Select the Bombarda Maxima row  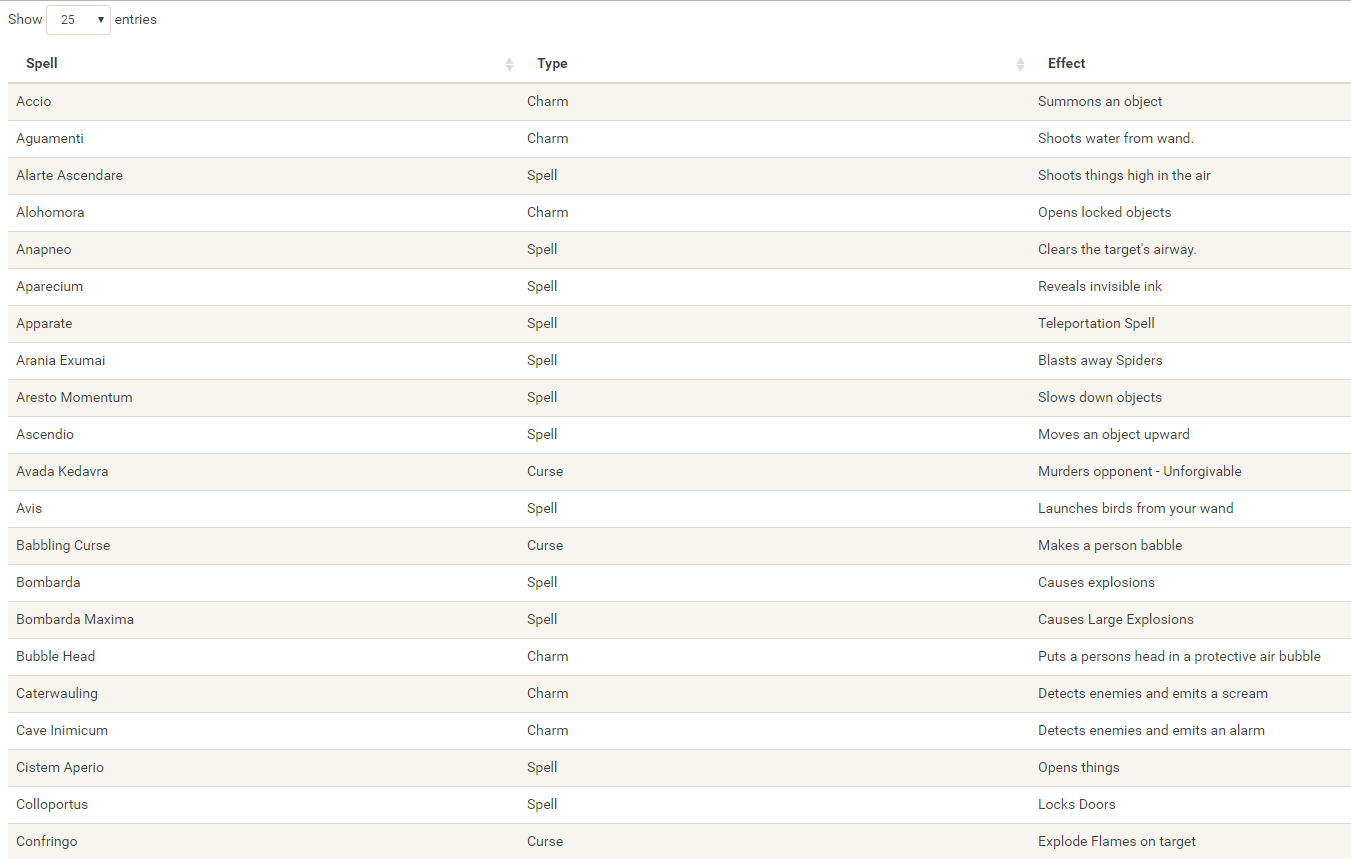[75, 619]
